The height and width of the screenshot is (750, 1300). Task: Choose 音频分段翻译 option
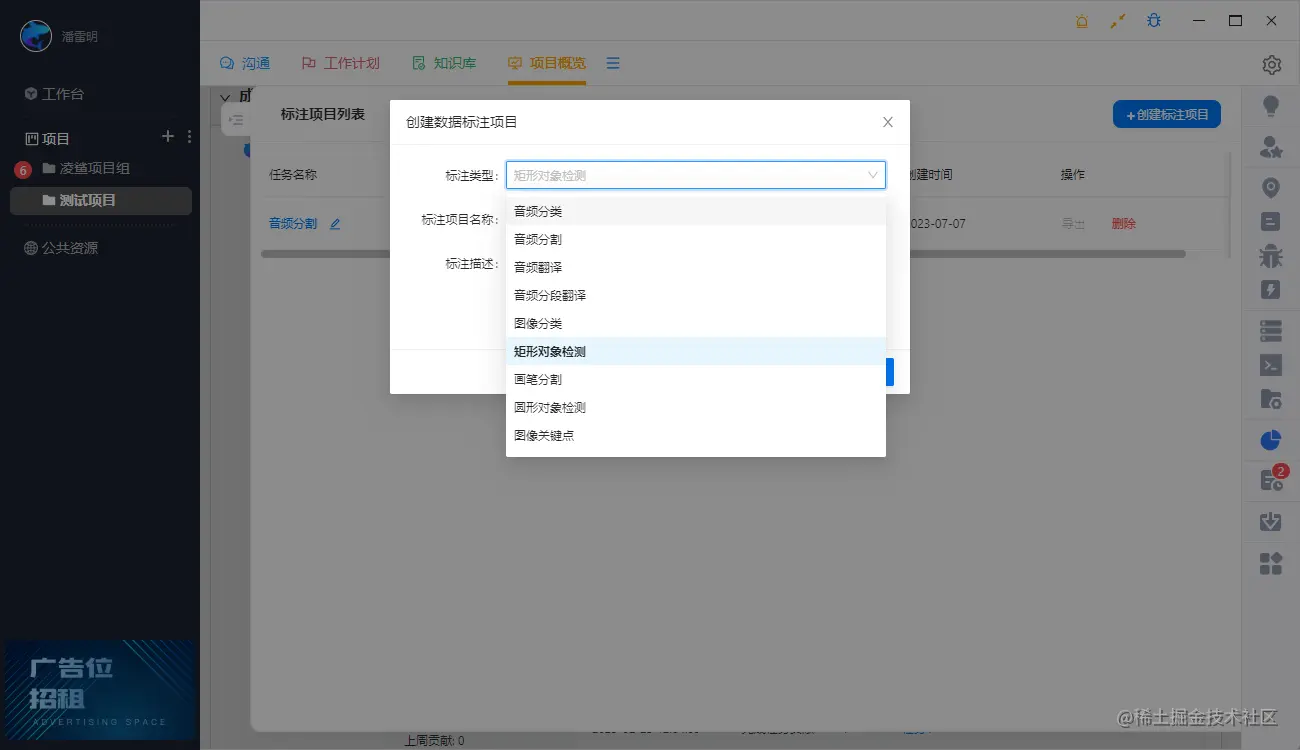coord(696,295)
